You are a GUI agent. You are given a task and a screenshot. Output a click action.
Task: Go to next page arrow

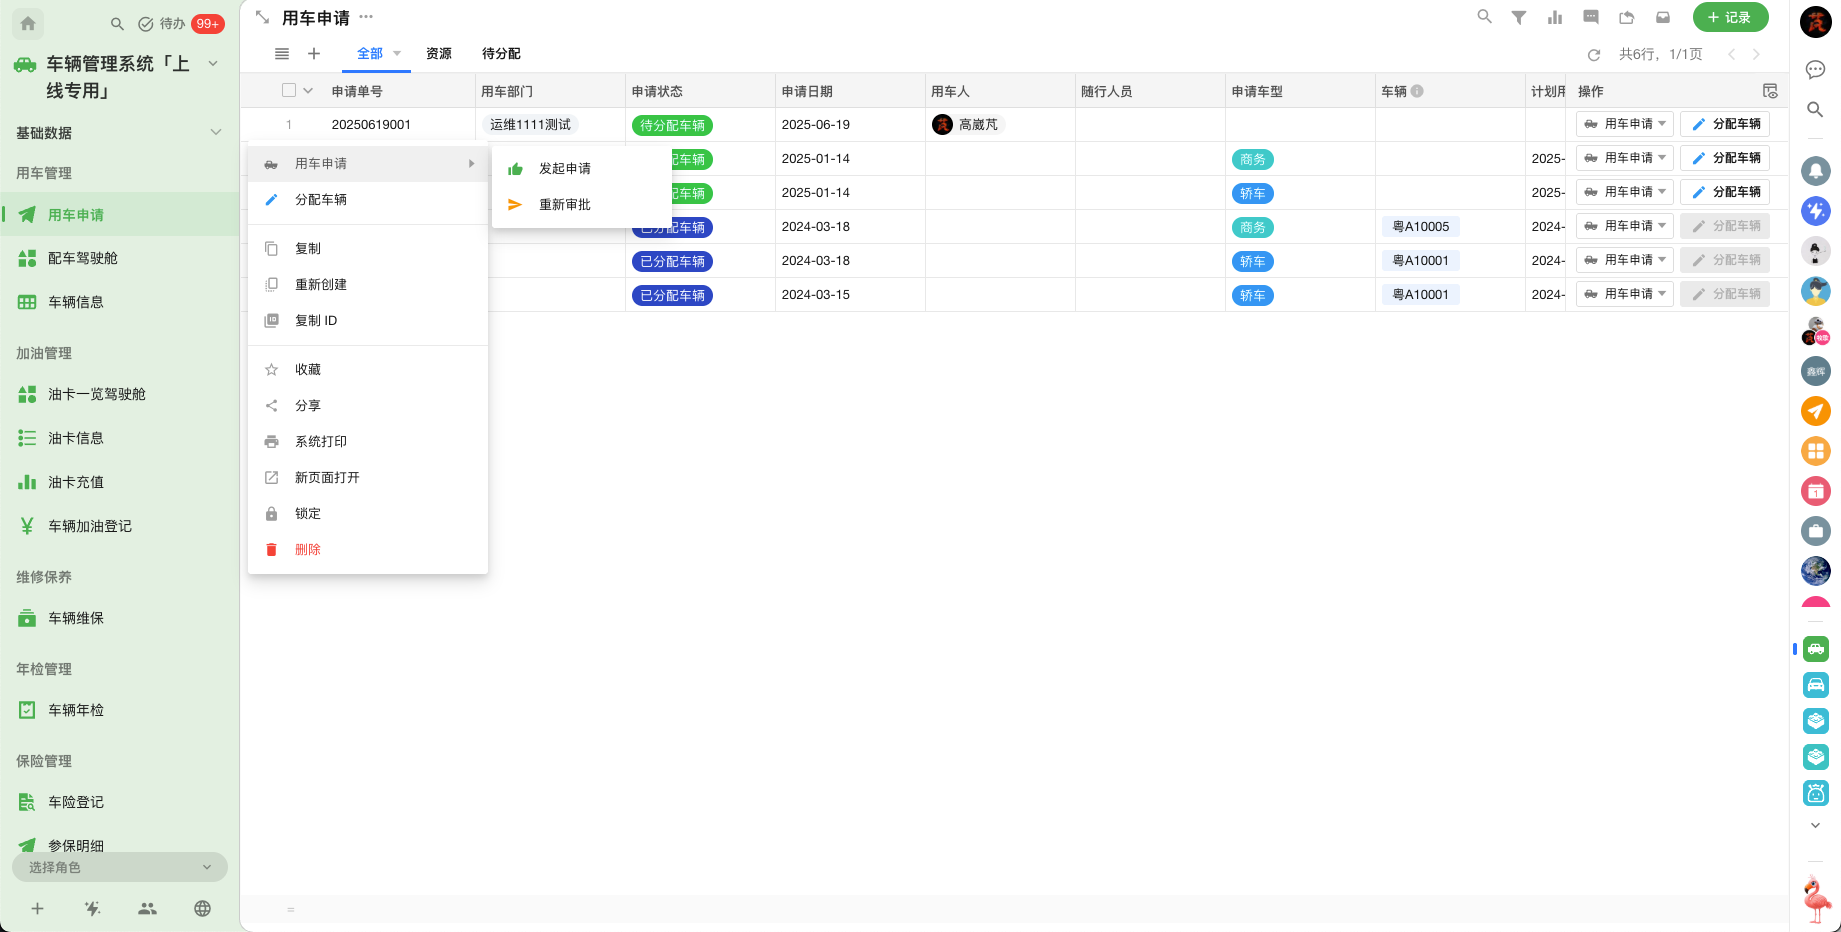1756,55
